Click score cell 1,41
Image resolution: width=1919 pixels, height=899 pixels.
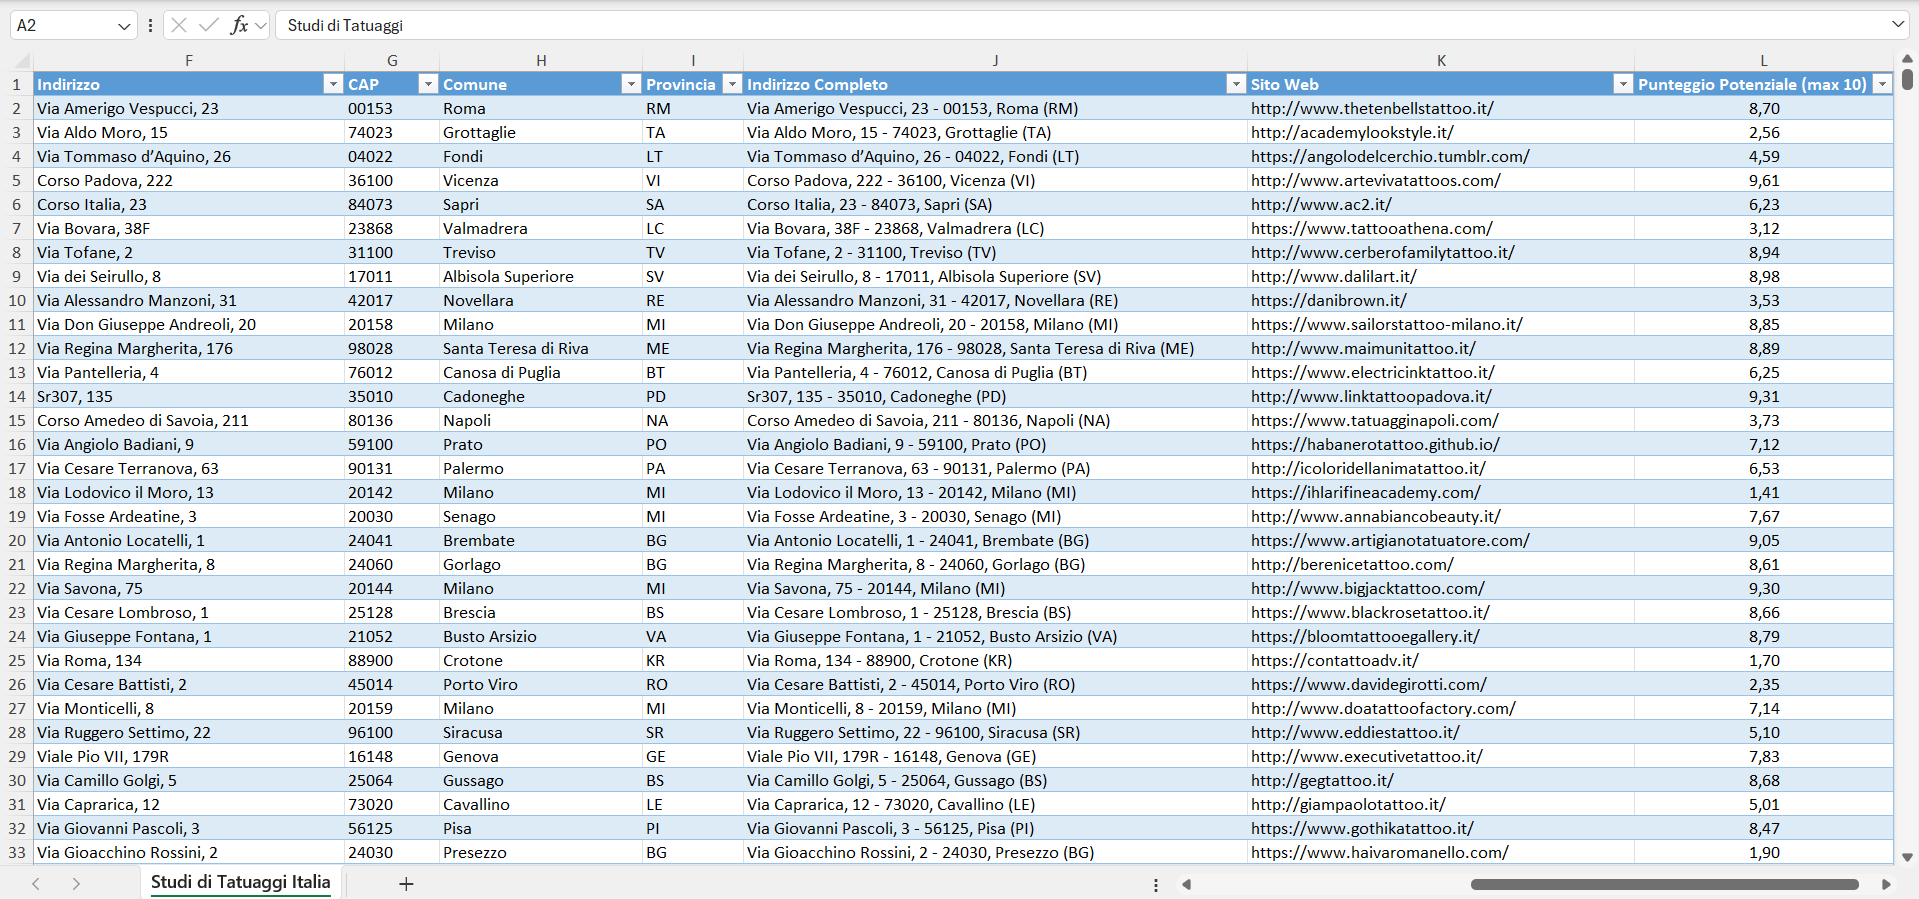tap(1764, 492)
